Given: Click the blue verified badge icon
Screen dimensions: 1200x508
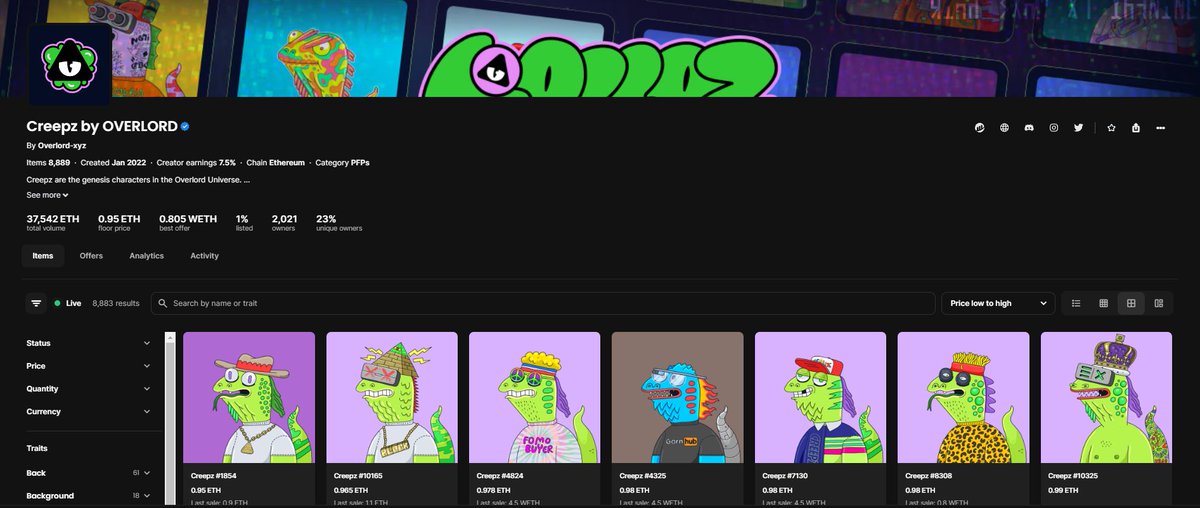Looking at the screenshot, I should (x=185, y=127).
